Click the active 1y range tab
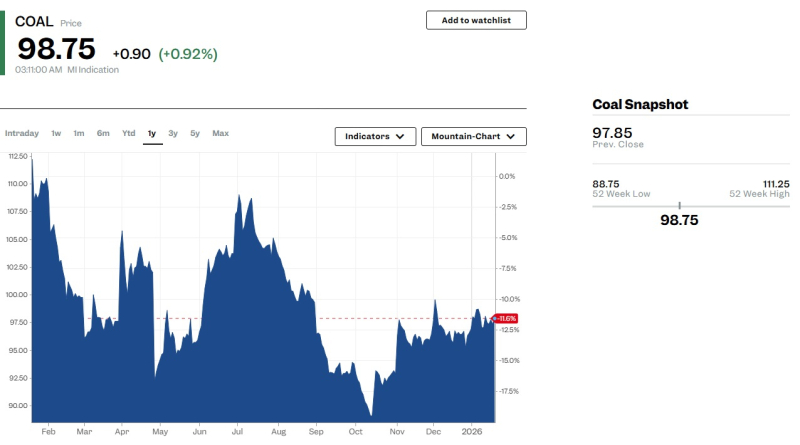This screenshot has height=445, width=800. [152, 133]
